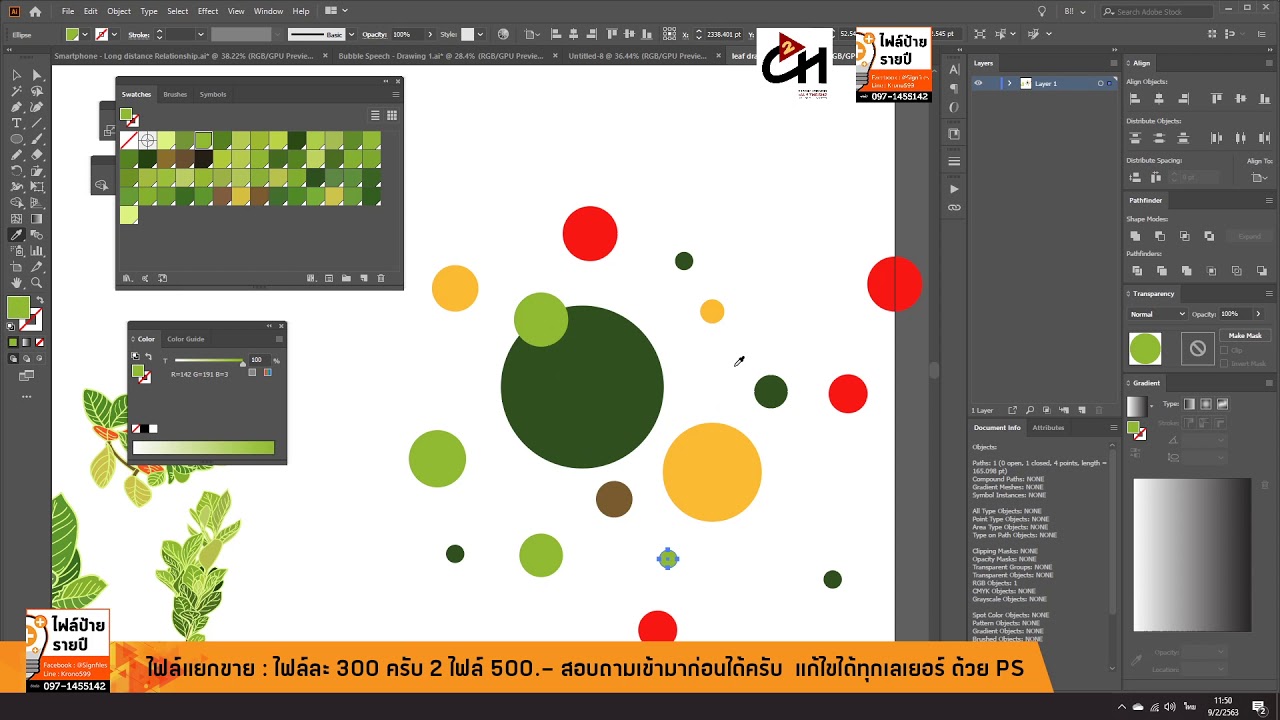Open opacity arrow in Transparency panel

[1256, 314]
